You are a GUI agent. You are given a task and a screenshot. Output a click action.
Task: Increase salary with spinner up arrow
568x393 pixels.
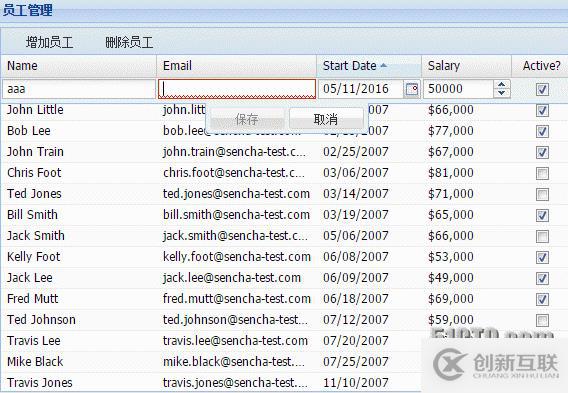click(x=502, y=85)
